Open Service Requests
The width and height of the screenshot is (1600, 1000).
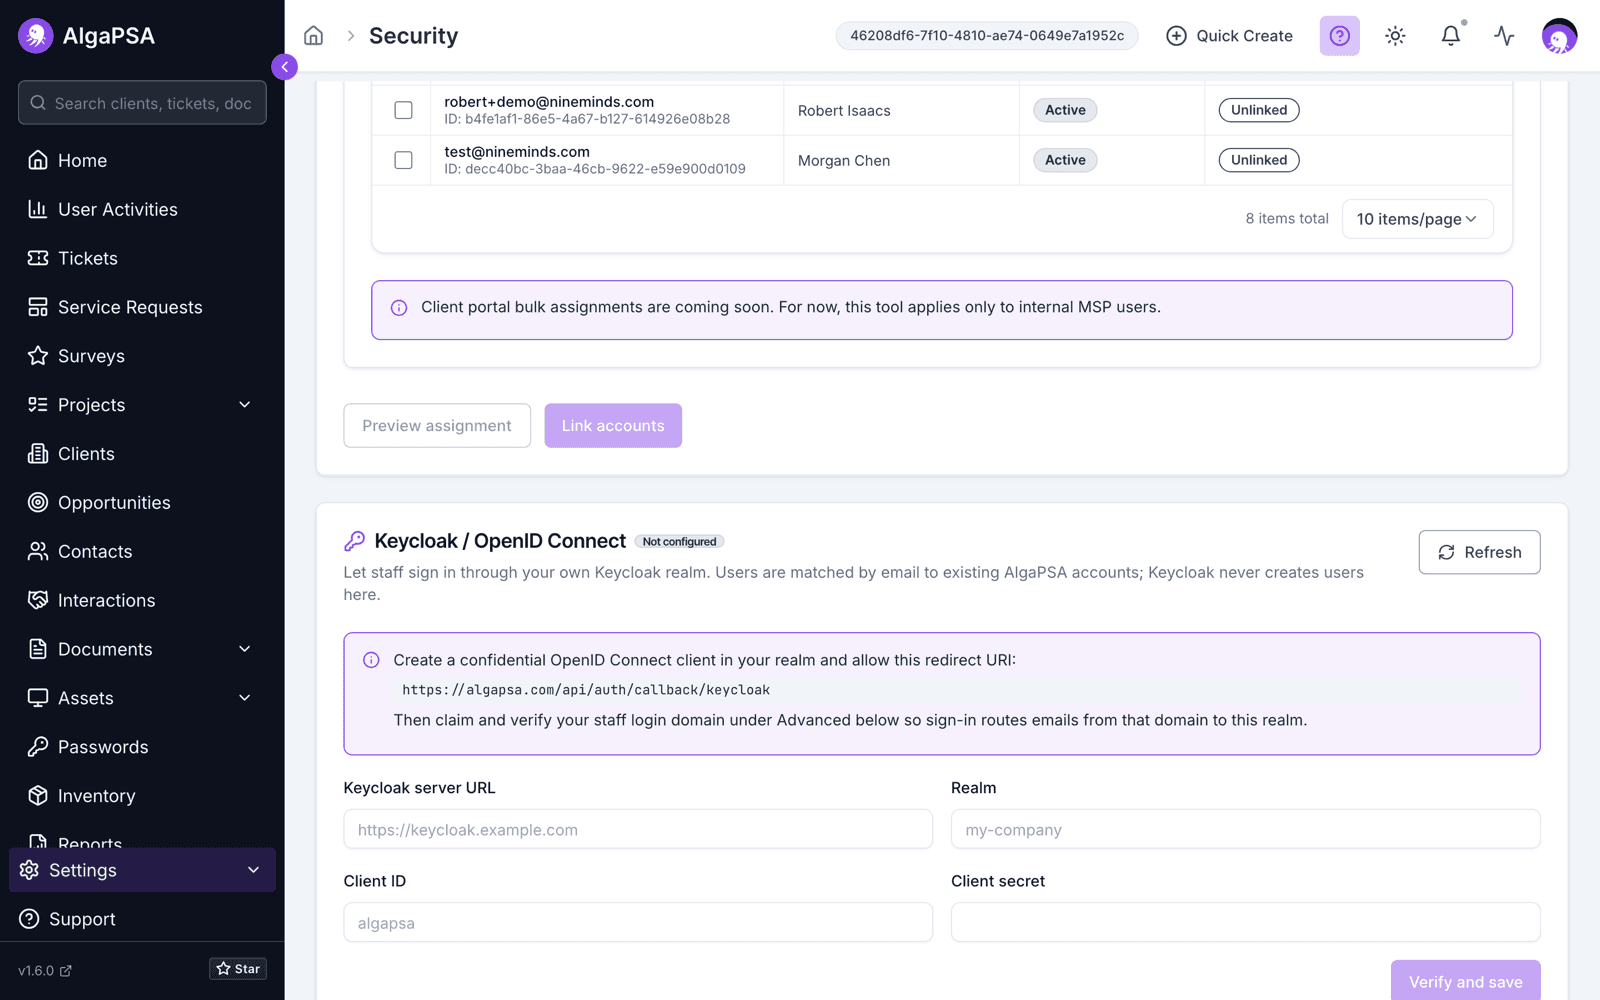pos(142,307)
